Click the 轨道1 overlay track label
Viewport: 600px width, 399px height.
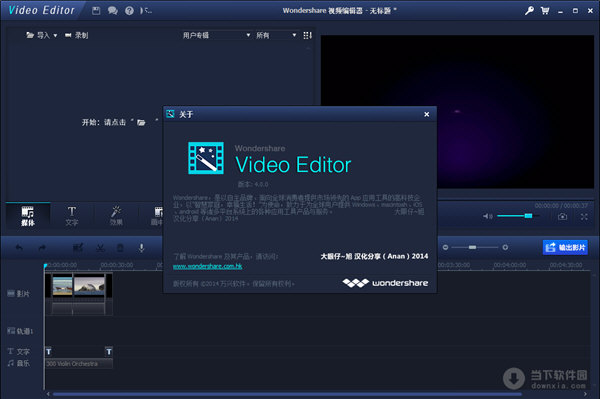click(20, 331)
